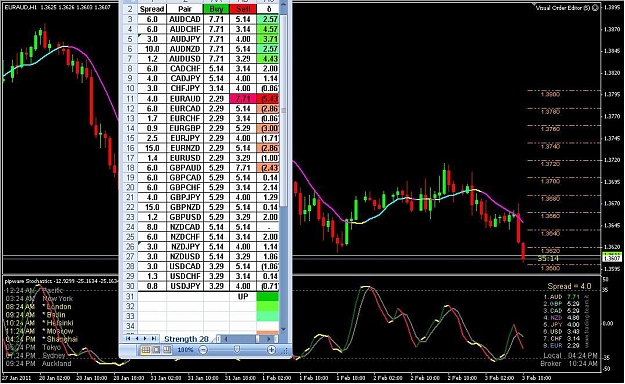625x384 pixels.
Task: Click the highlighted 7.71 sell cell in EURAUD row
Action: (x=243, y=98)
